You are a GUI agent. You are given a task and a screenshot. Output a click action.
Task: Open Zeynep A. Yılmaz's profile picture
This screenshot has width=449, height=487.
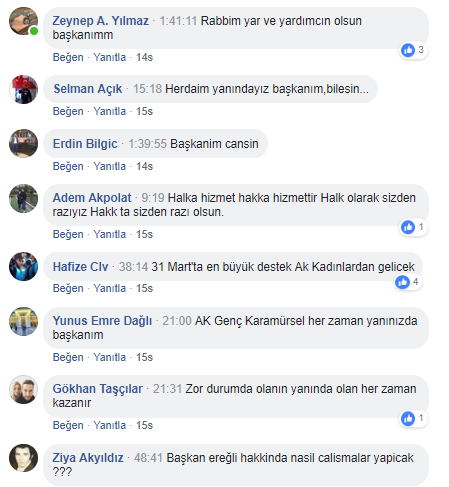click(x=23, y=21)
